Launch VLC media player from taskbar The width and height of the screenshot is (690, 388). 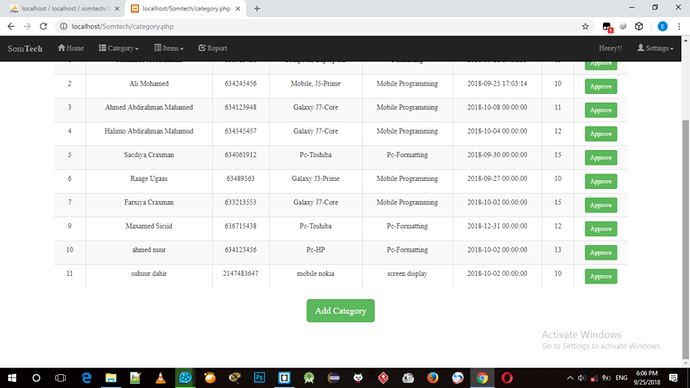coord(161,378)
